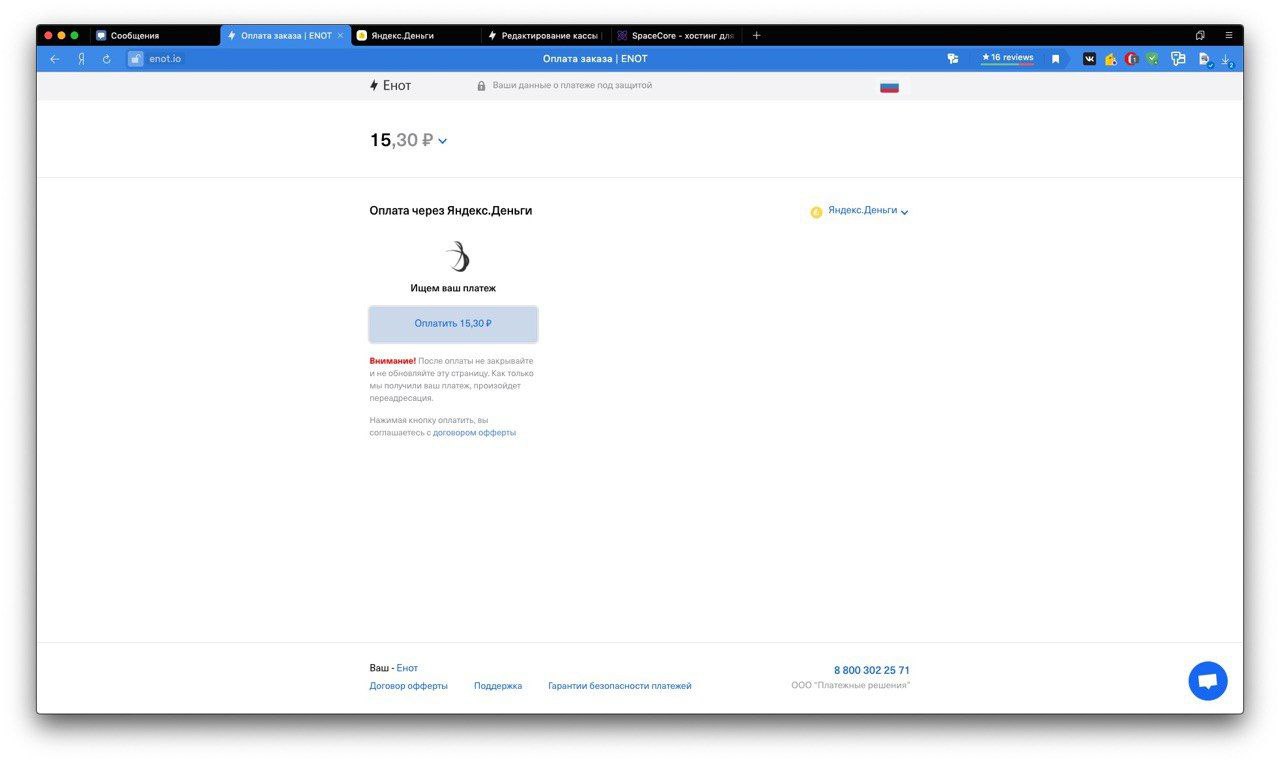Viewport: 1280px width, 762px height.
Task: Expand the 15,30 ₽ amount chevron
Action: point(442,141)
